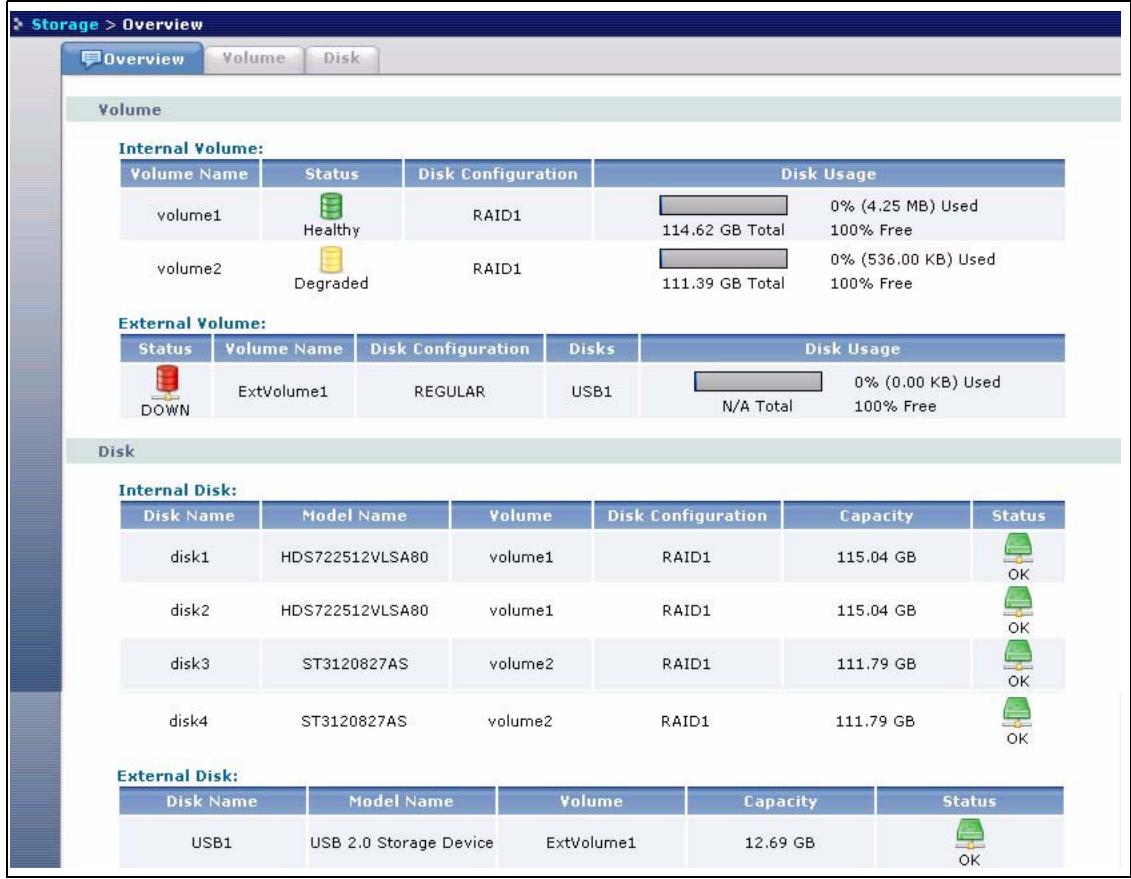Click the volume1 Healthy green status icon
Image resolution: width=1131 pixels, height=879 pixels.
pyautogui.click(x=331, y=206)
